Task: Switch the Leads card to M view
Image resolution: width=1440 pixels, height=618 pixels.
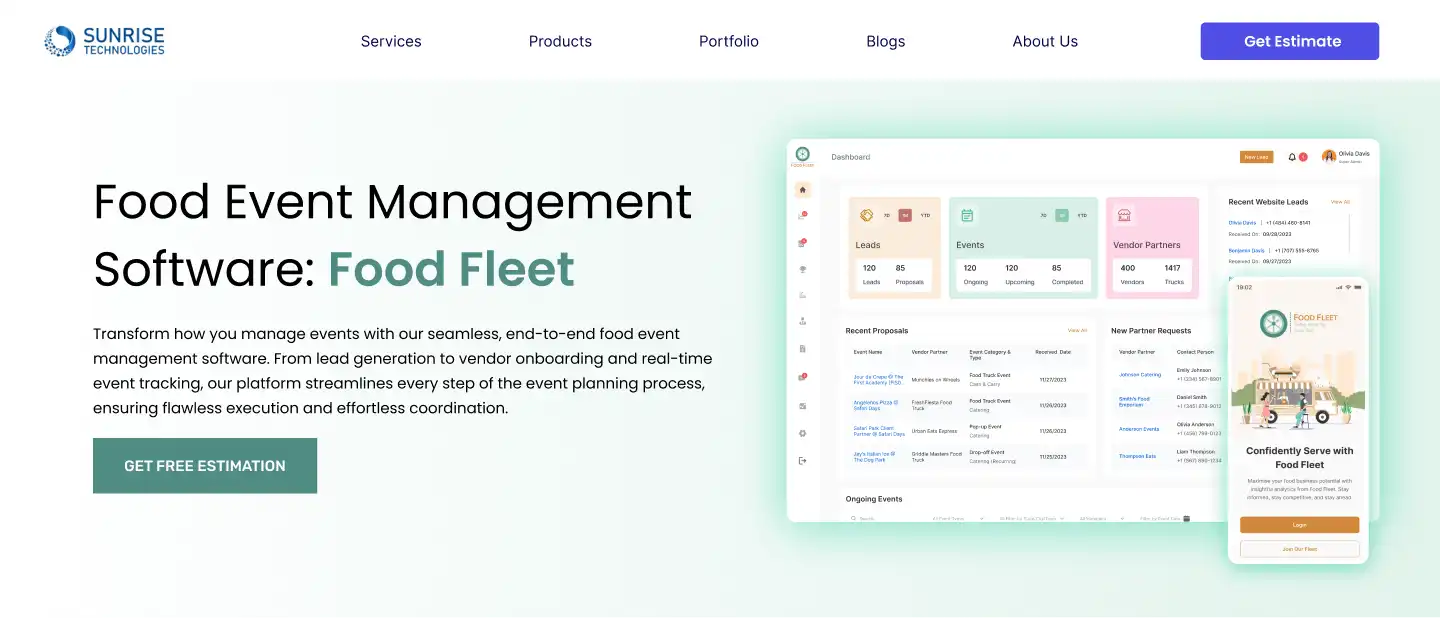Action: pos(905,215)
